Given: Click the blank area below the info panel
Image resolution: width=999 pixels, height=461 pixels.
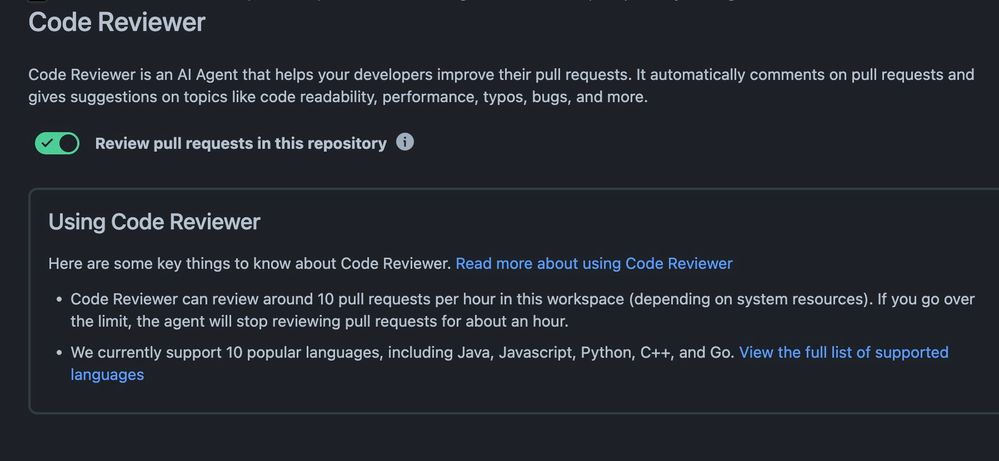Looking at the screenshot, I should pos(500,438).
